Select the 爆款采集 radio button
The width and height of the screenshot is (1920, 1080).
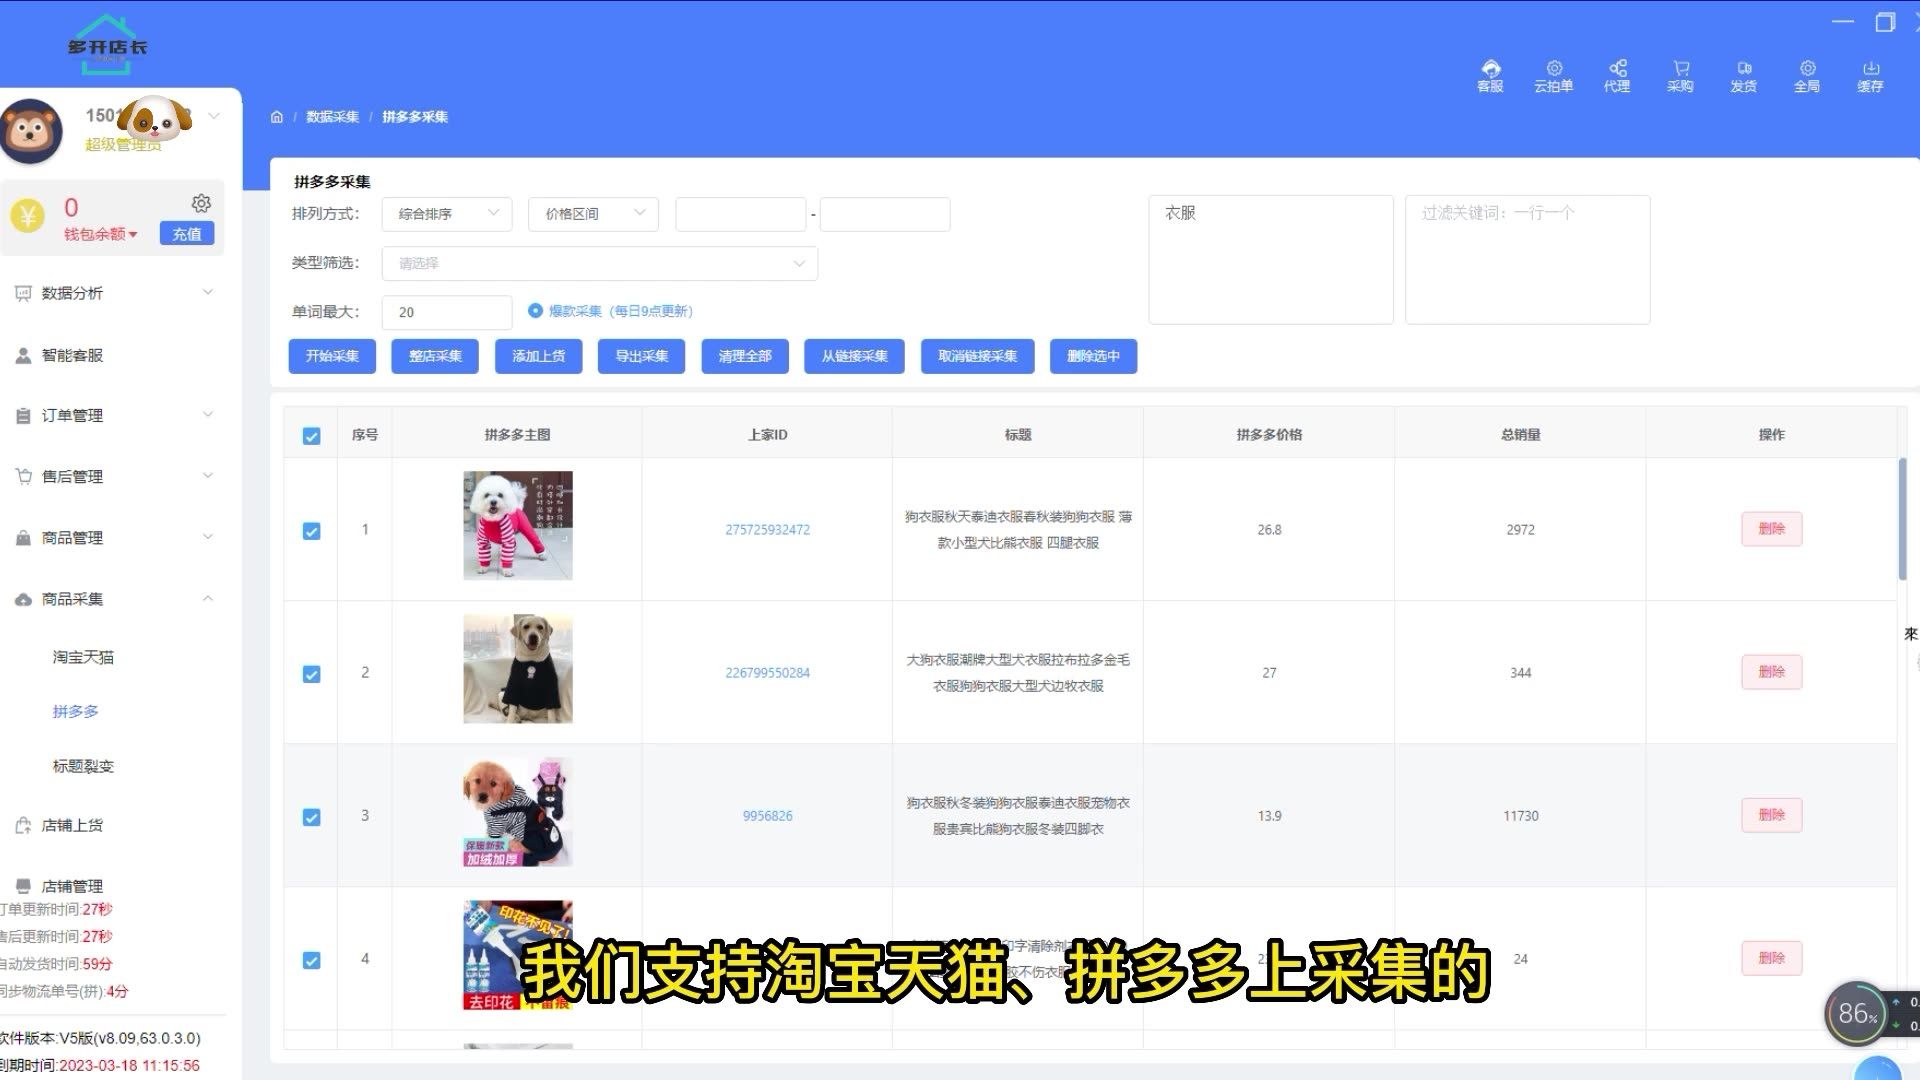(535, 311)
